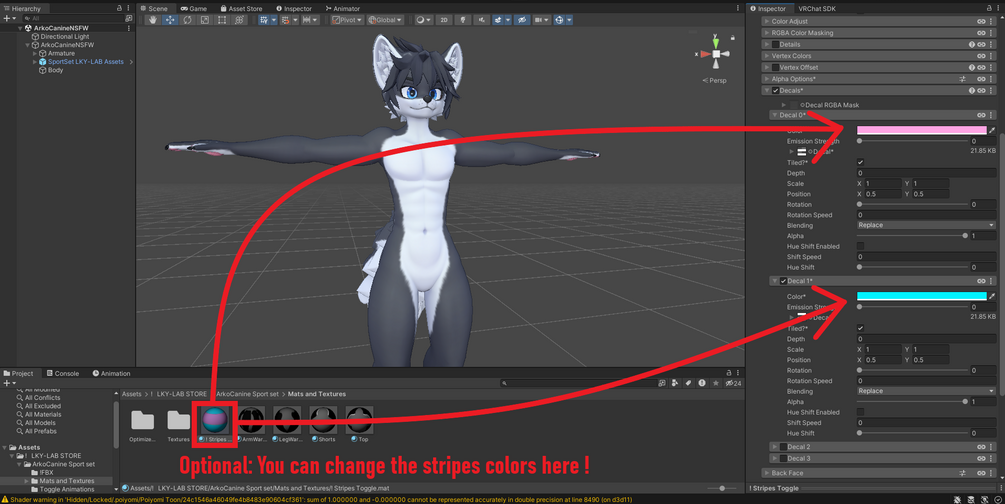The image size is (1005, 504).
Task: Open the Animator tab
Action: pos(342,8)
